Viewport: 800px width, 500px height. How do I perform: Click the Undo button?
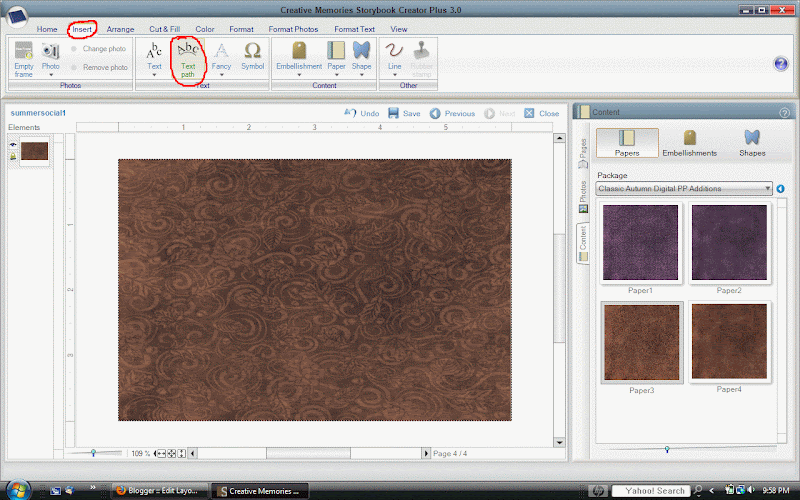click(x=362, y=114)
